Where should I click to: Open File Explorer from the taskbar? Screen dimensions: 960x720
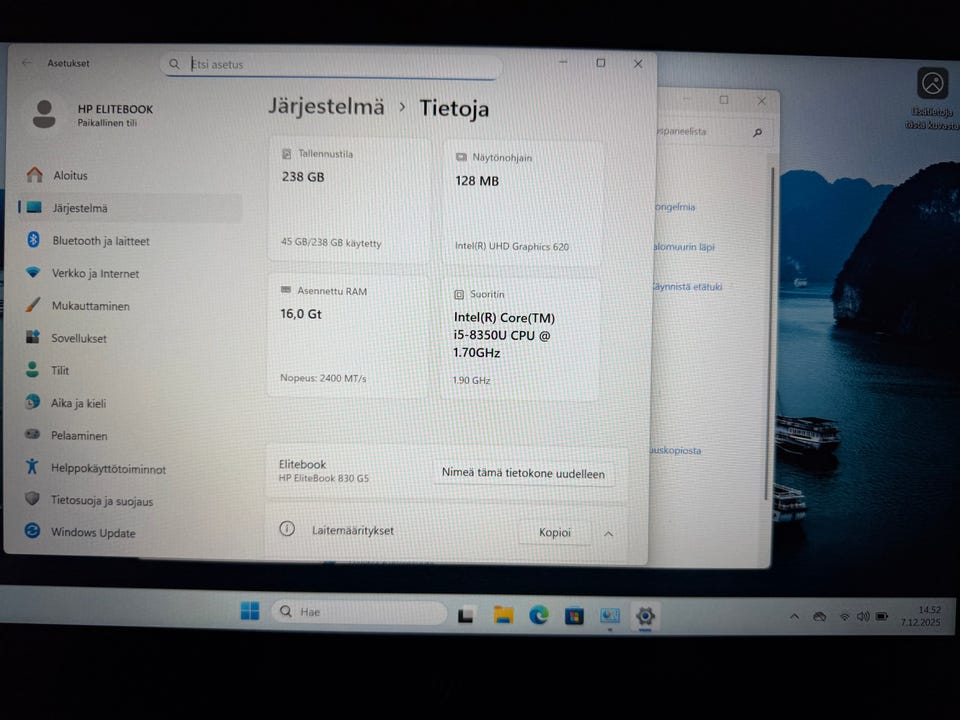[503, 615]
